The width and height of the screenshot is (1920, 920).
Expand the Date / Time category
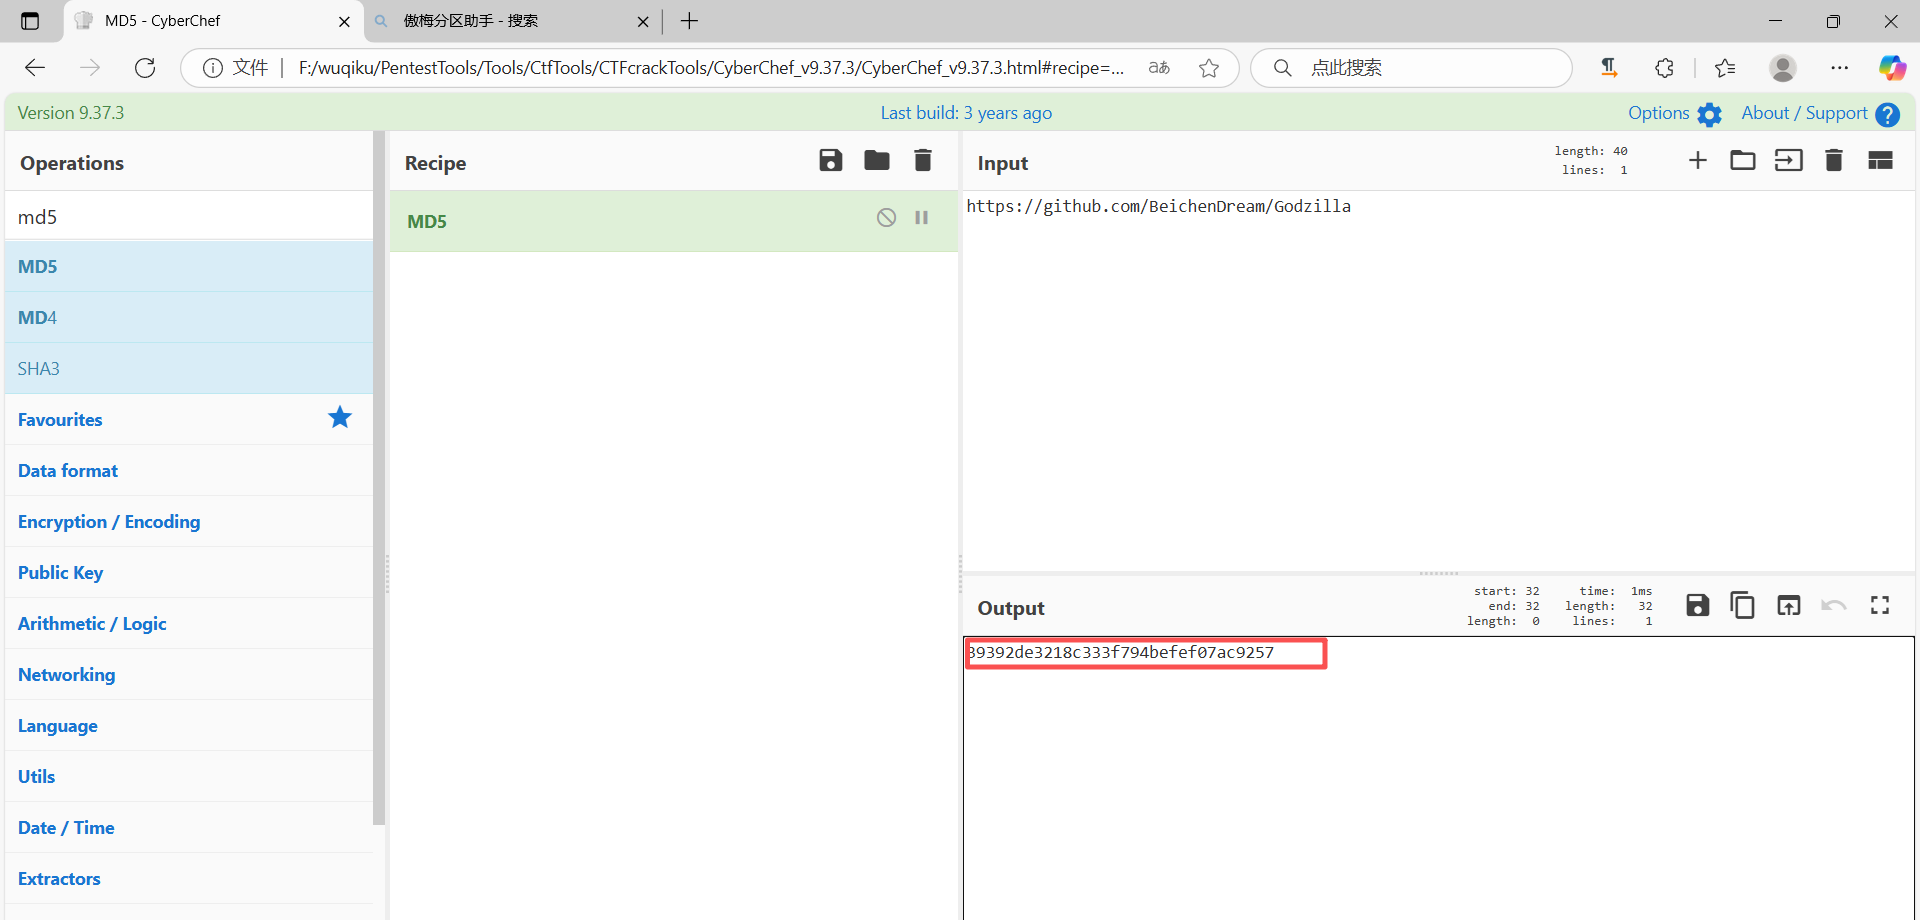(189, 828)
